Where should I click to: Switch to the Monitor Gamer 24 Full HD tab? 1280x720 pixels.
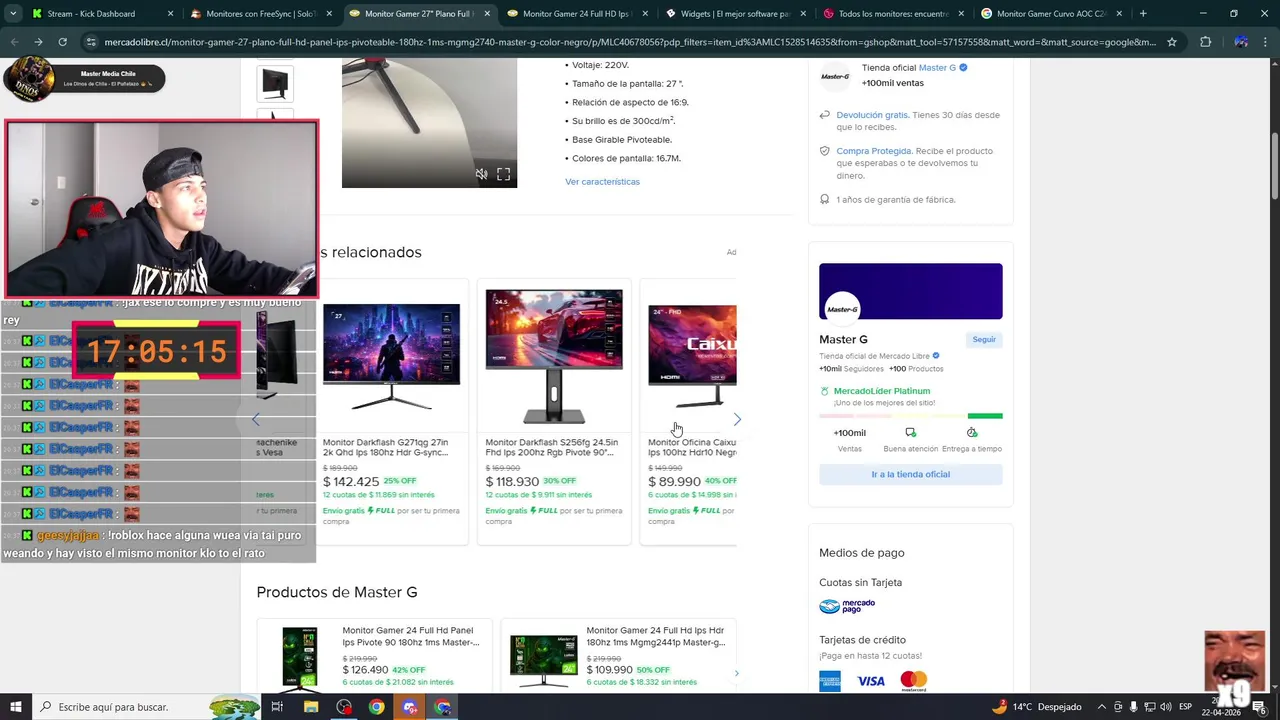pyautogui.click(x=577, y=14)
